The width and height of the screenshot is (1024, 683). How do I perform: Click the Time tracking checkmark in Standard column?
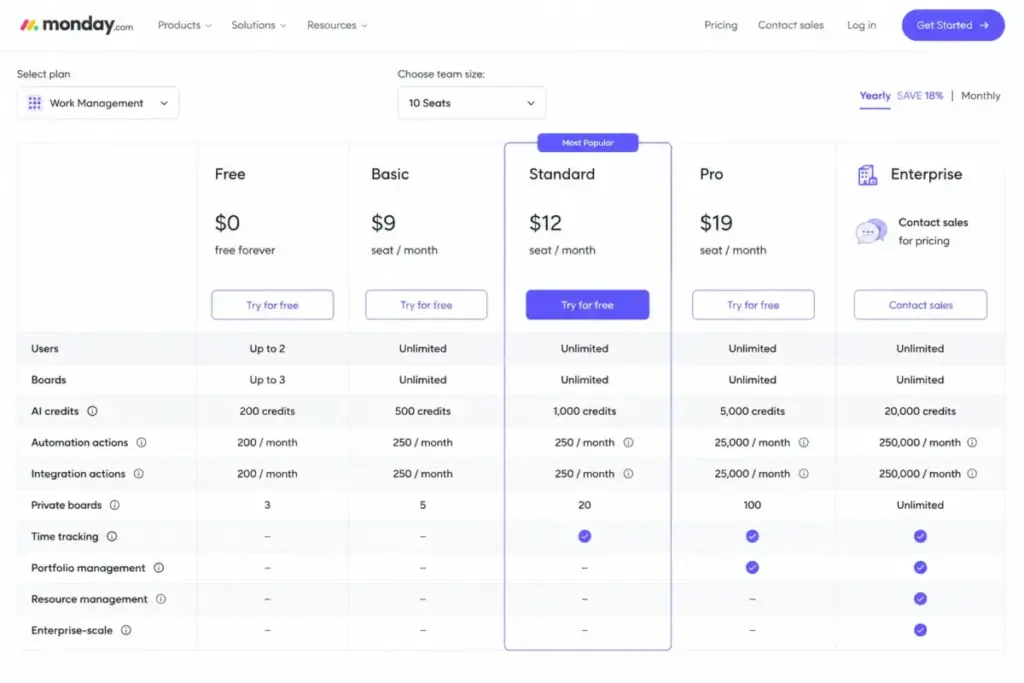(584, 536)
